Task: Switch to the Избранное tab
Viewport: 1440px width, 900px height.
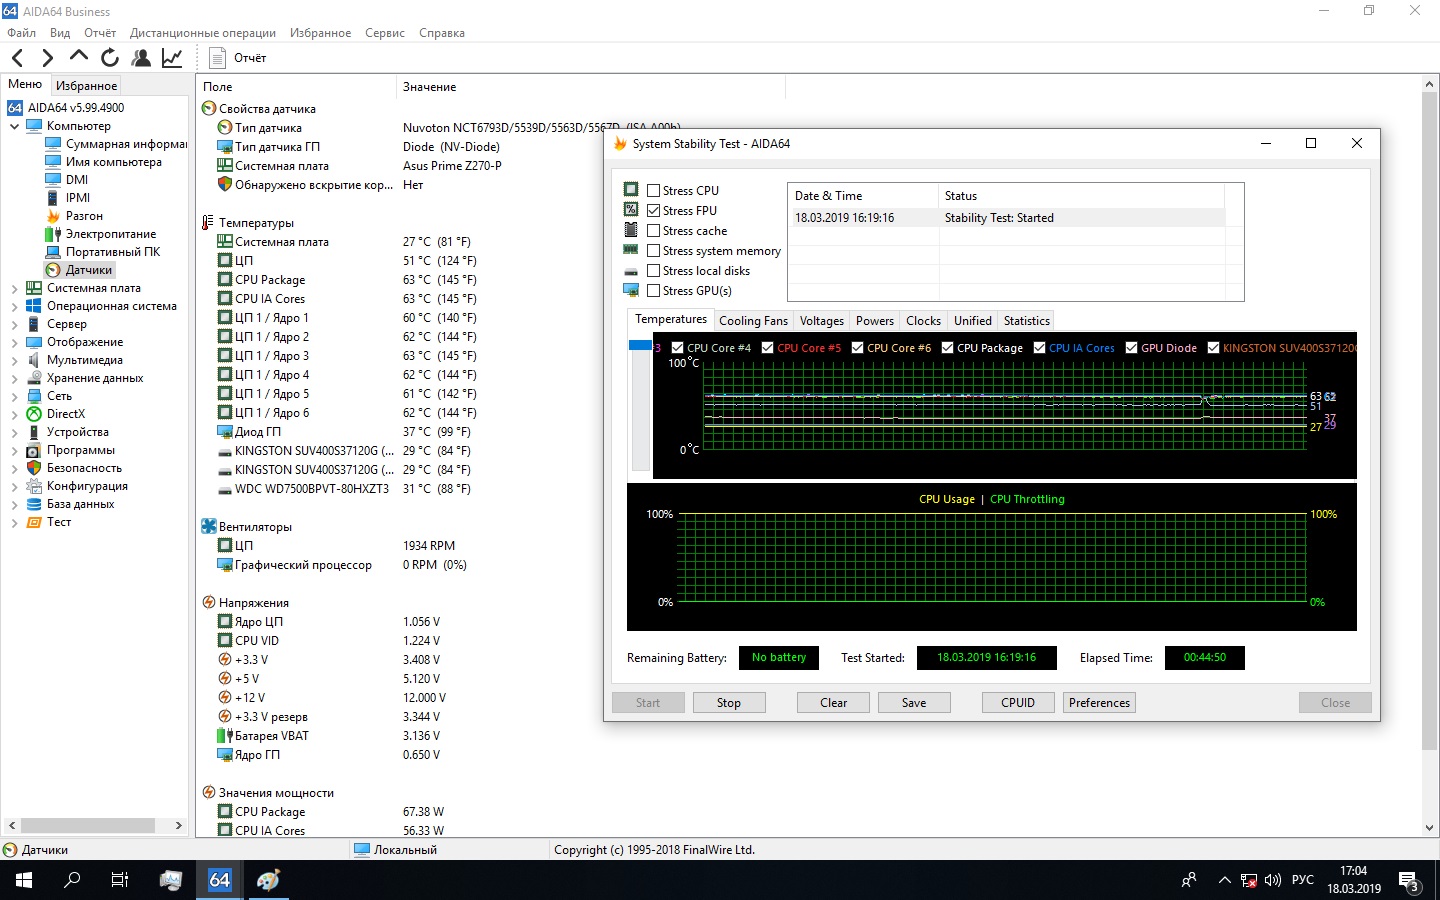Action: click(x=86, y=86)
